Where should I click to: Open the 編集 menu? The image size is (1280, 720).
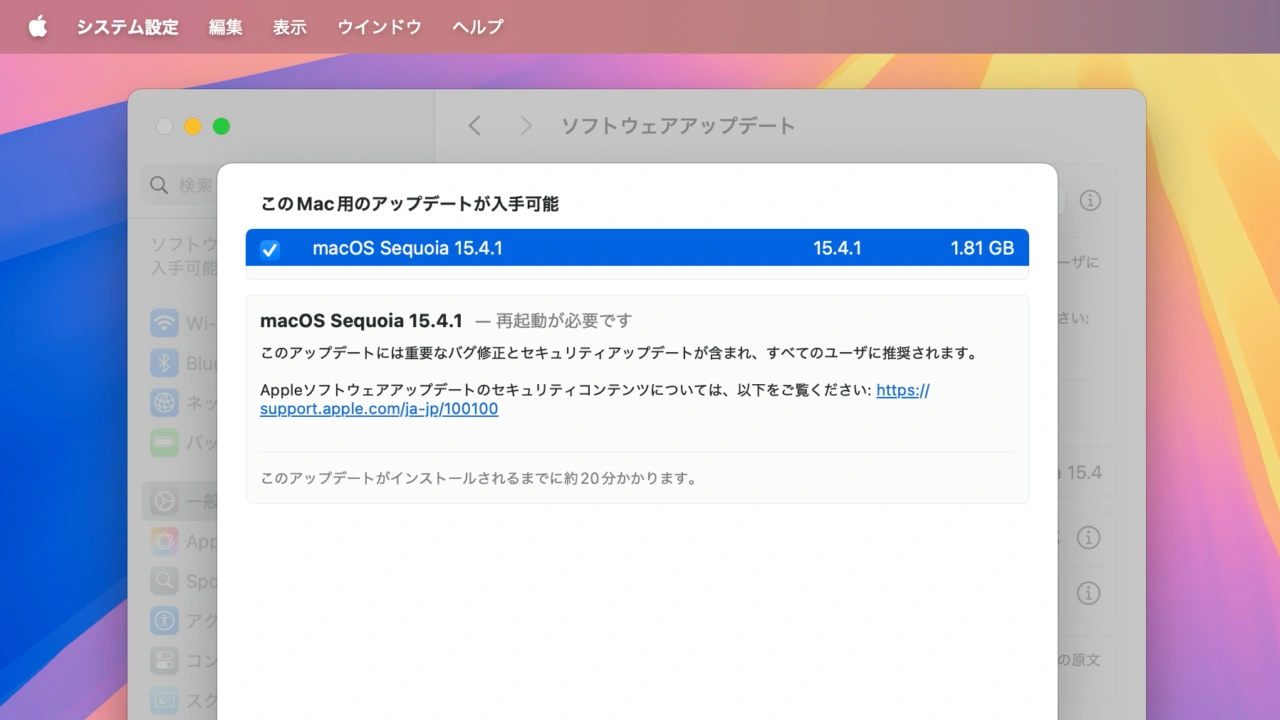click(225, 27)
